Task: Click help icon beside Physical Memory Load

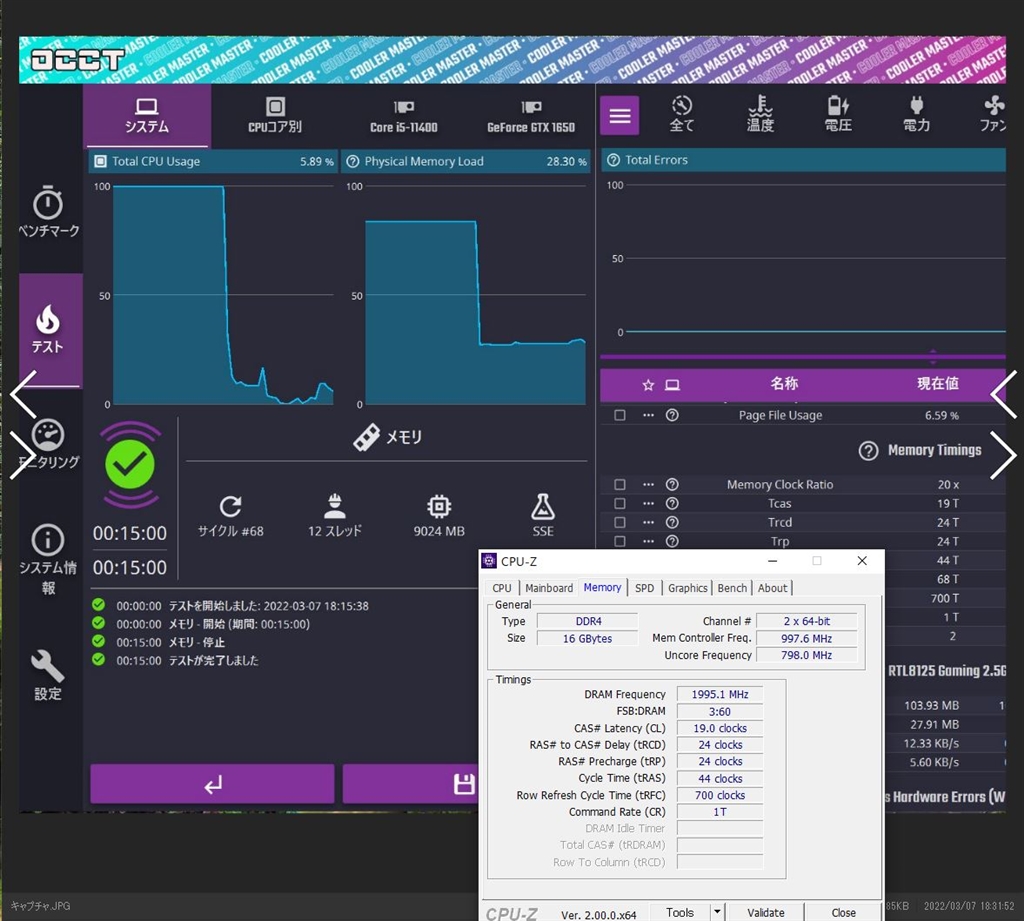Action: 353,161
